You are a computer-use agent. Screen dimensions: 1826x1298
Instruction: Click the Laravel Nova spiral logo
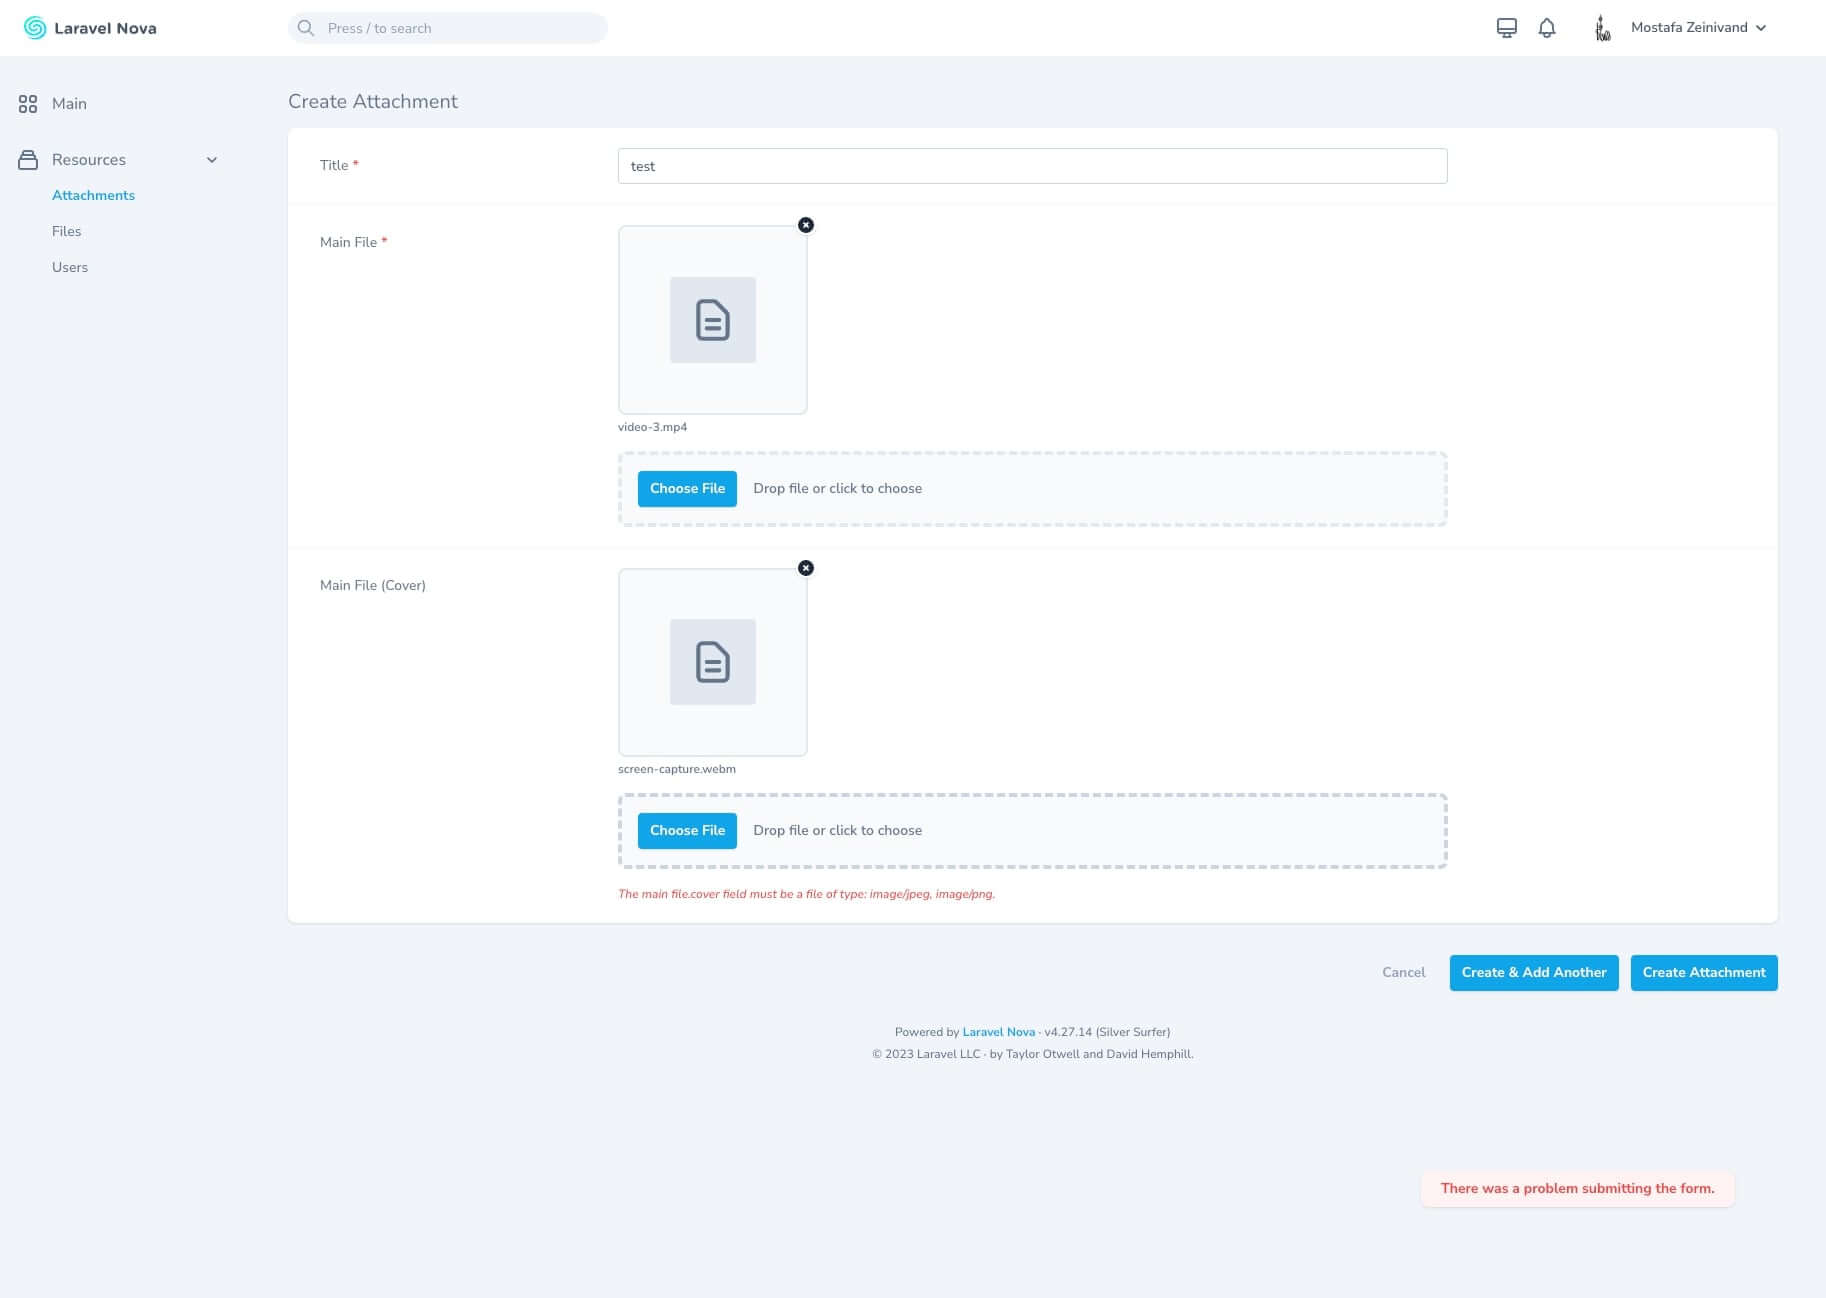(x=33, y=27)
